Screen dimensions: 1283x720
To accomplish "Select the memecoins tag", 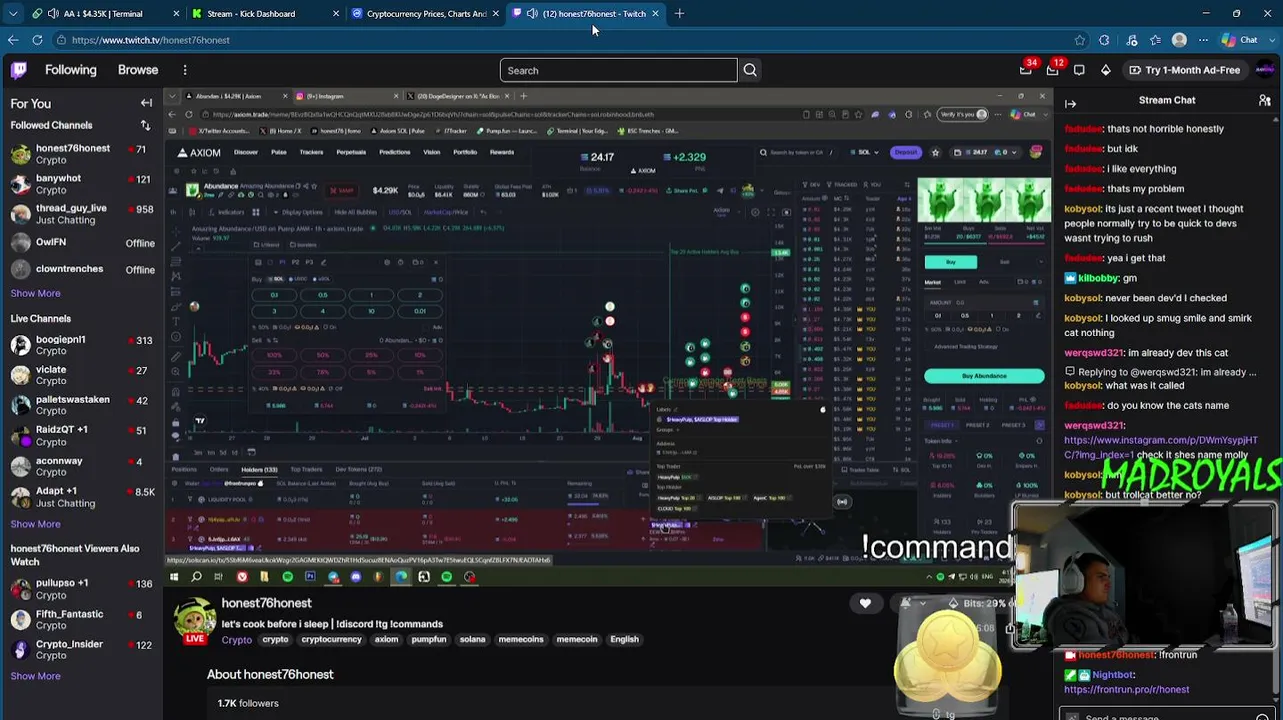I will coord(521,640).
